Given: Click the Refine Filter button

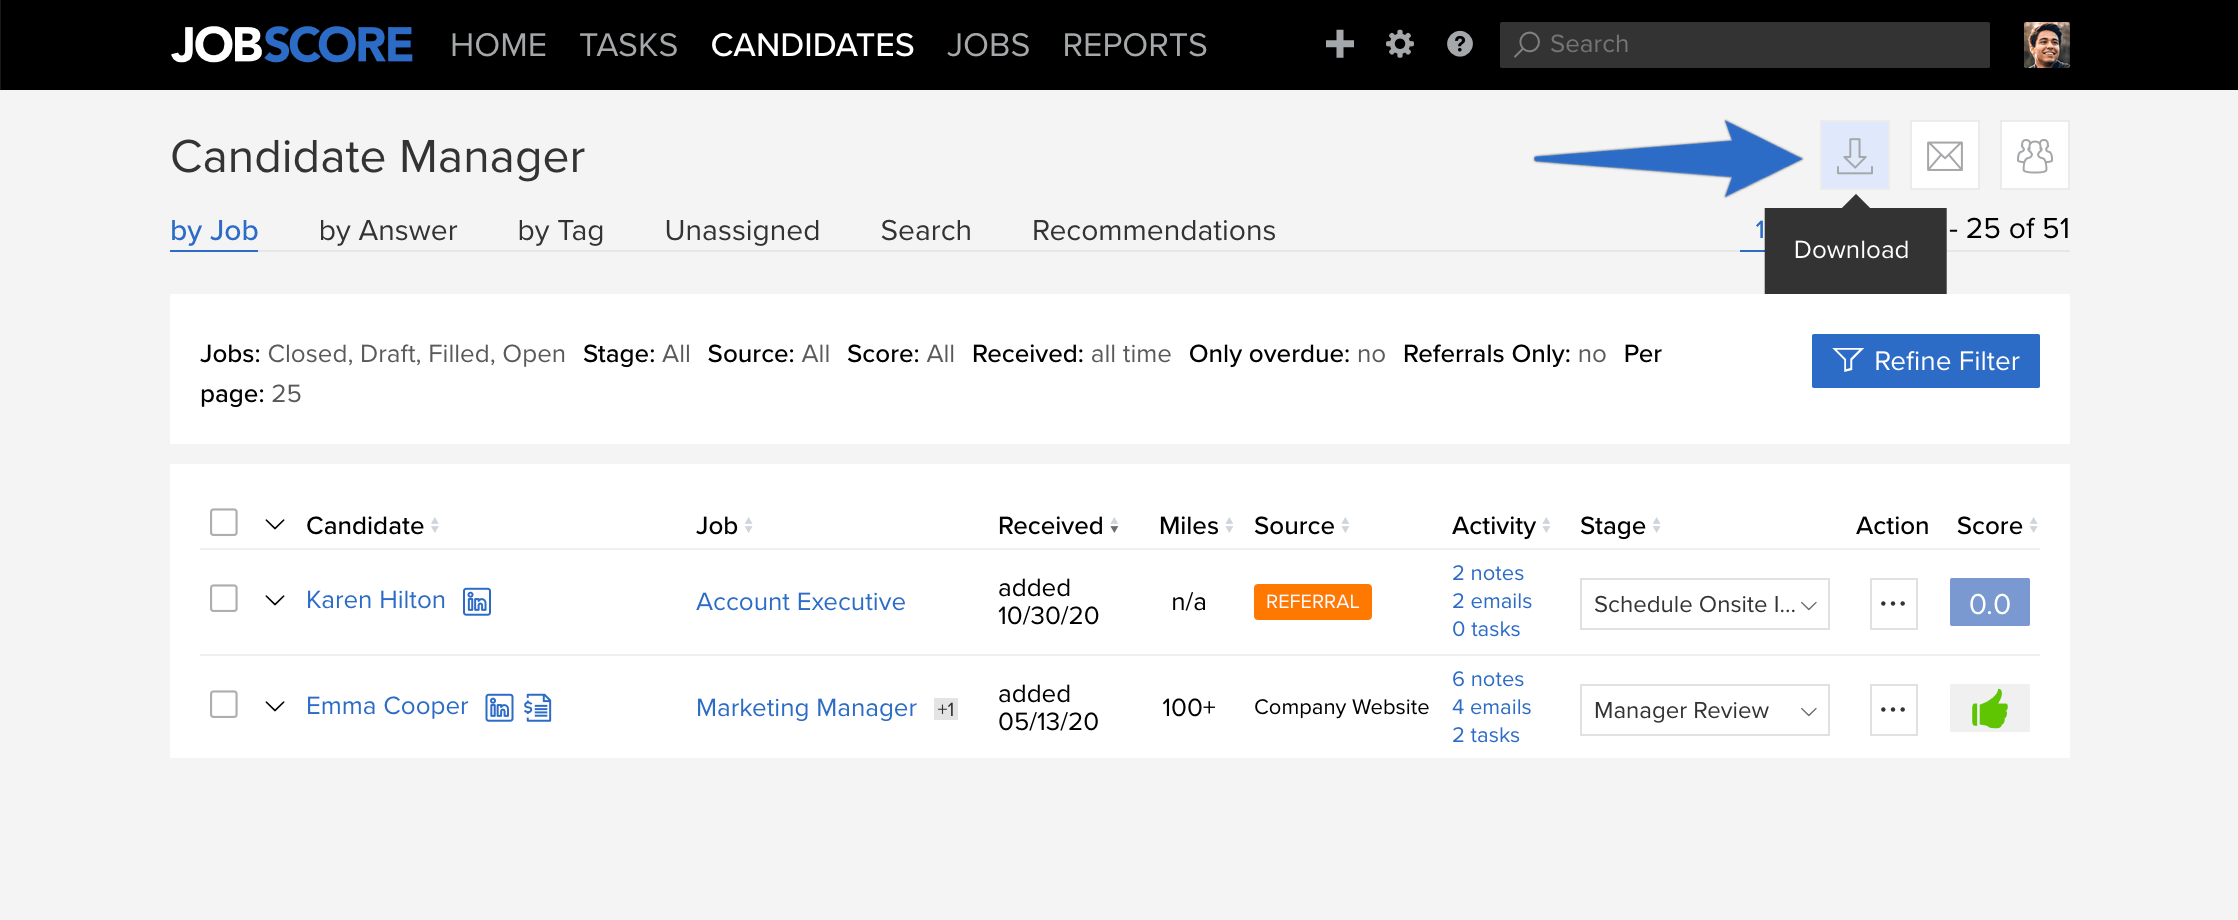Looking at the screenshot, I should coord(1925,361).
